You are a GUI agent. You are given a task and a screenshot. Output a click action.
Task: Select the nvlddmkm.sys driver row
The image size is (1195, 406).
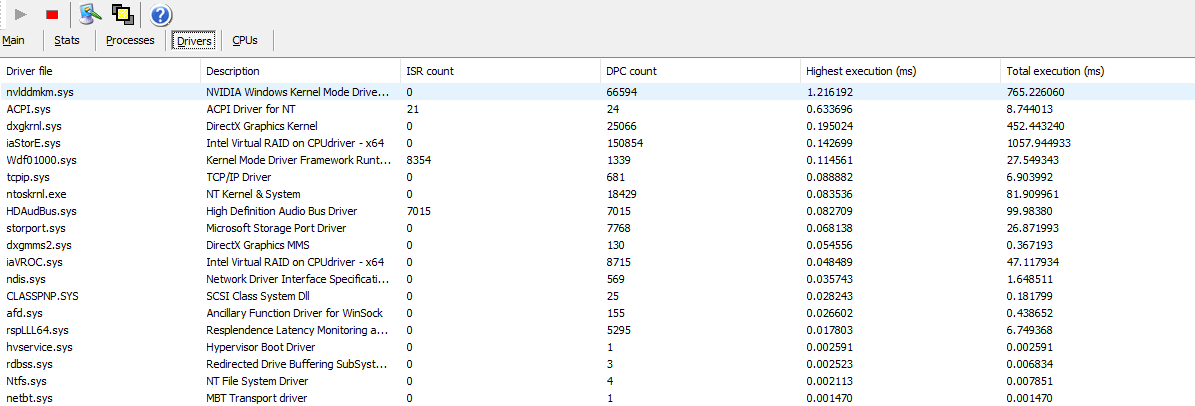[40, 92]
